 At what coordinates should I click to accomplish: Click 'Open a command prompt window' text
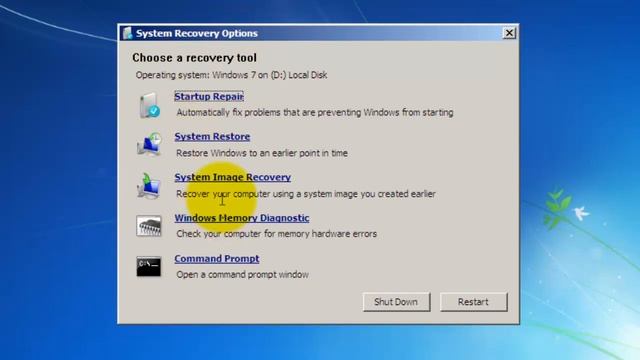(242, 275)
